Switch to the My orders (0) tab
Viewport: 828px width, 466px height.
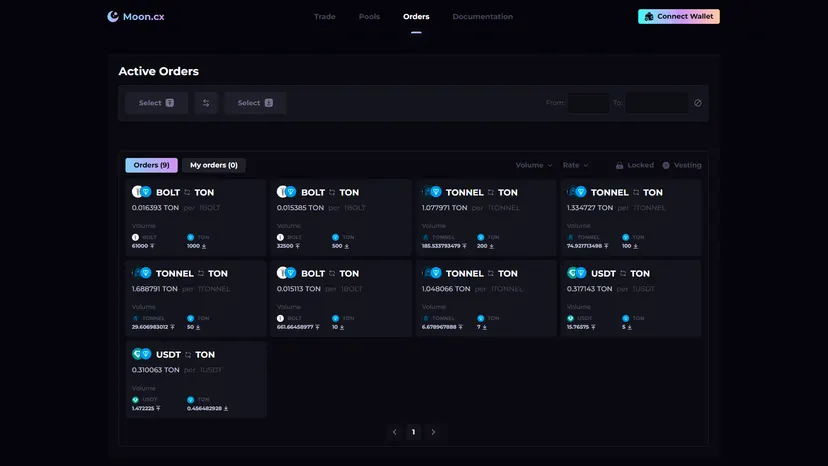point(214,165)
